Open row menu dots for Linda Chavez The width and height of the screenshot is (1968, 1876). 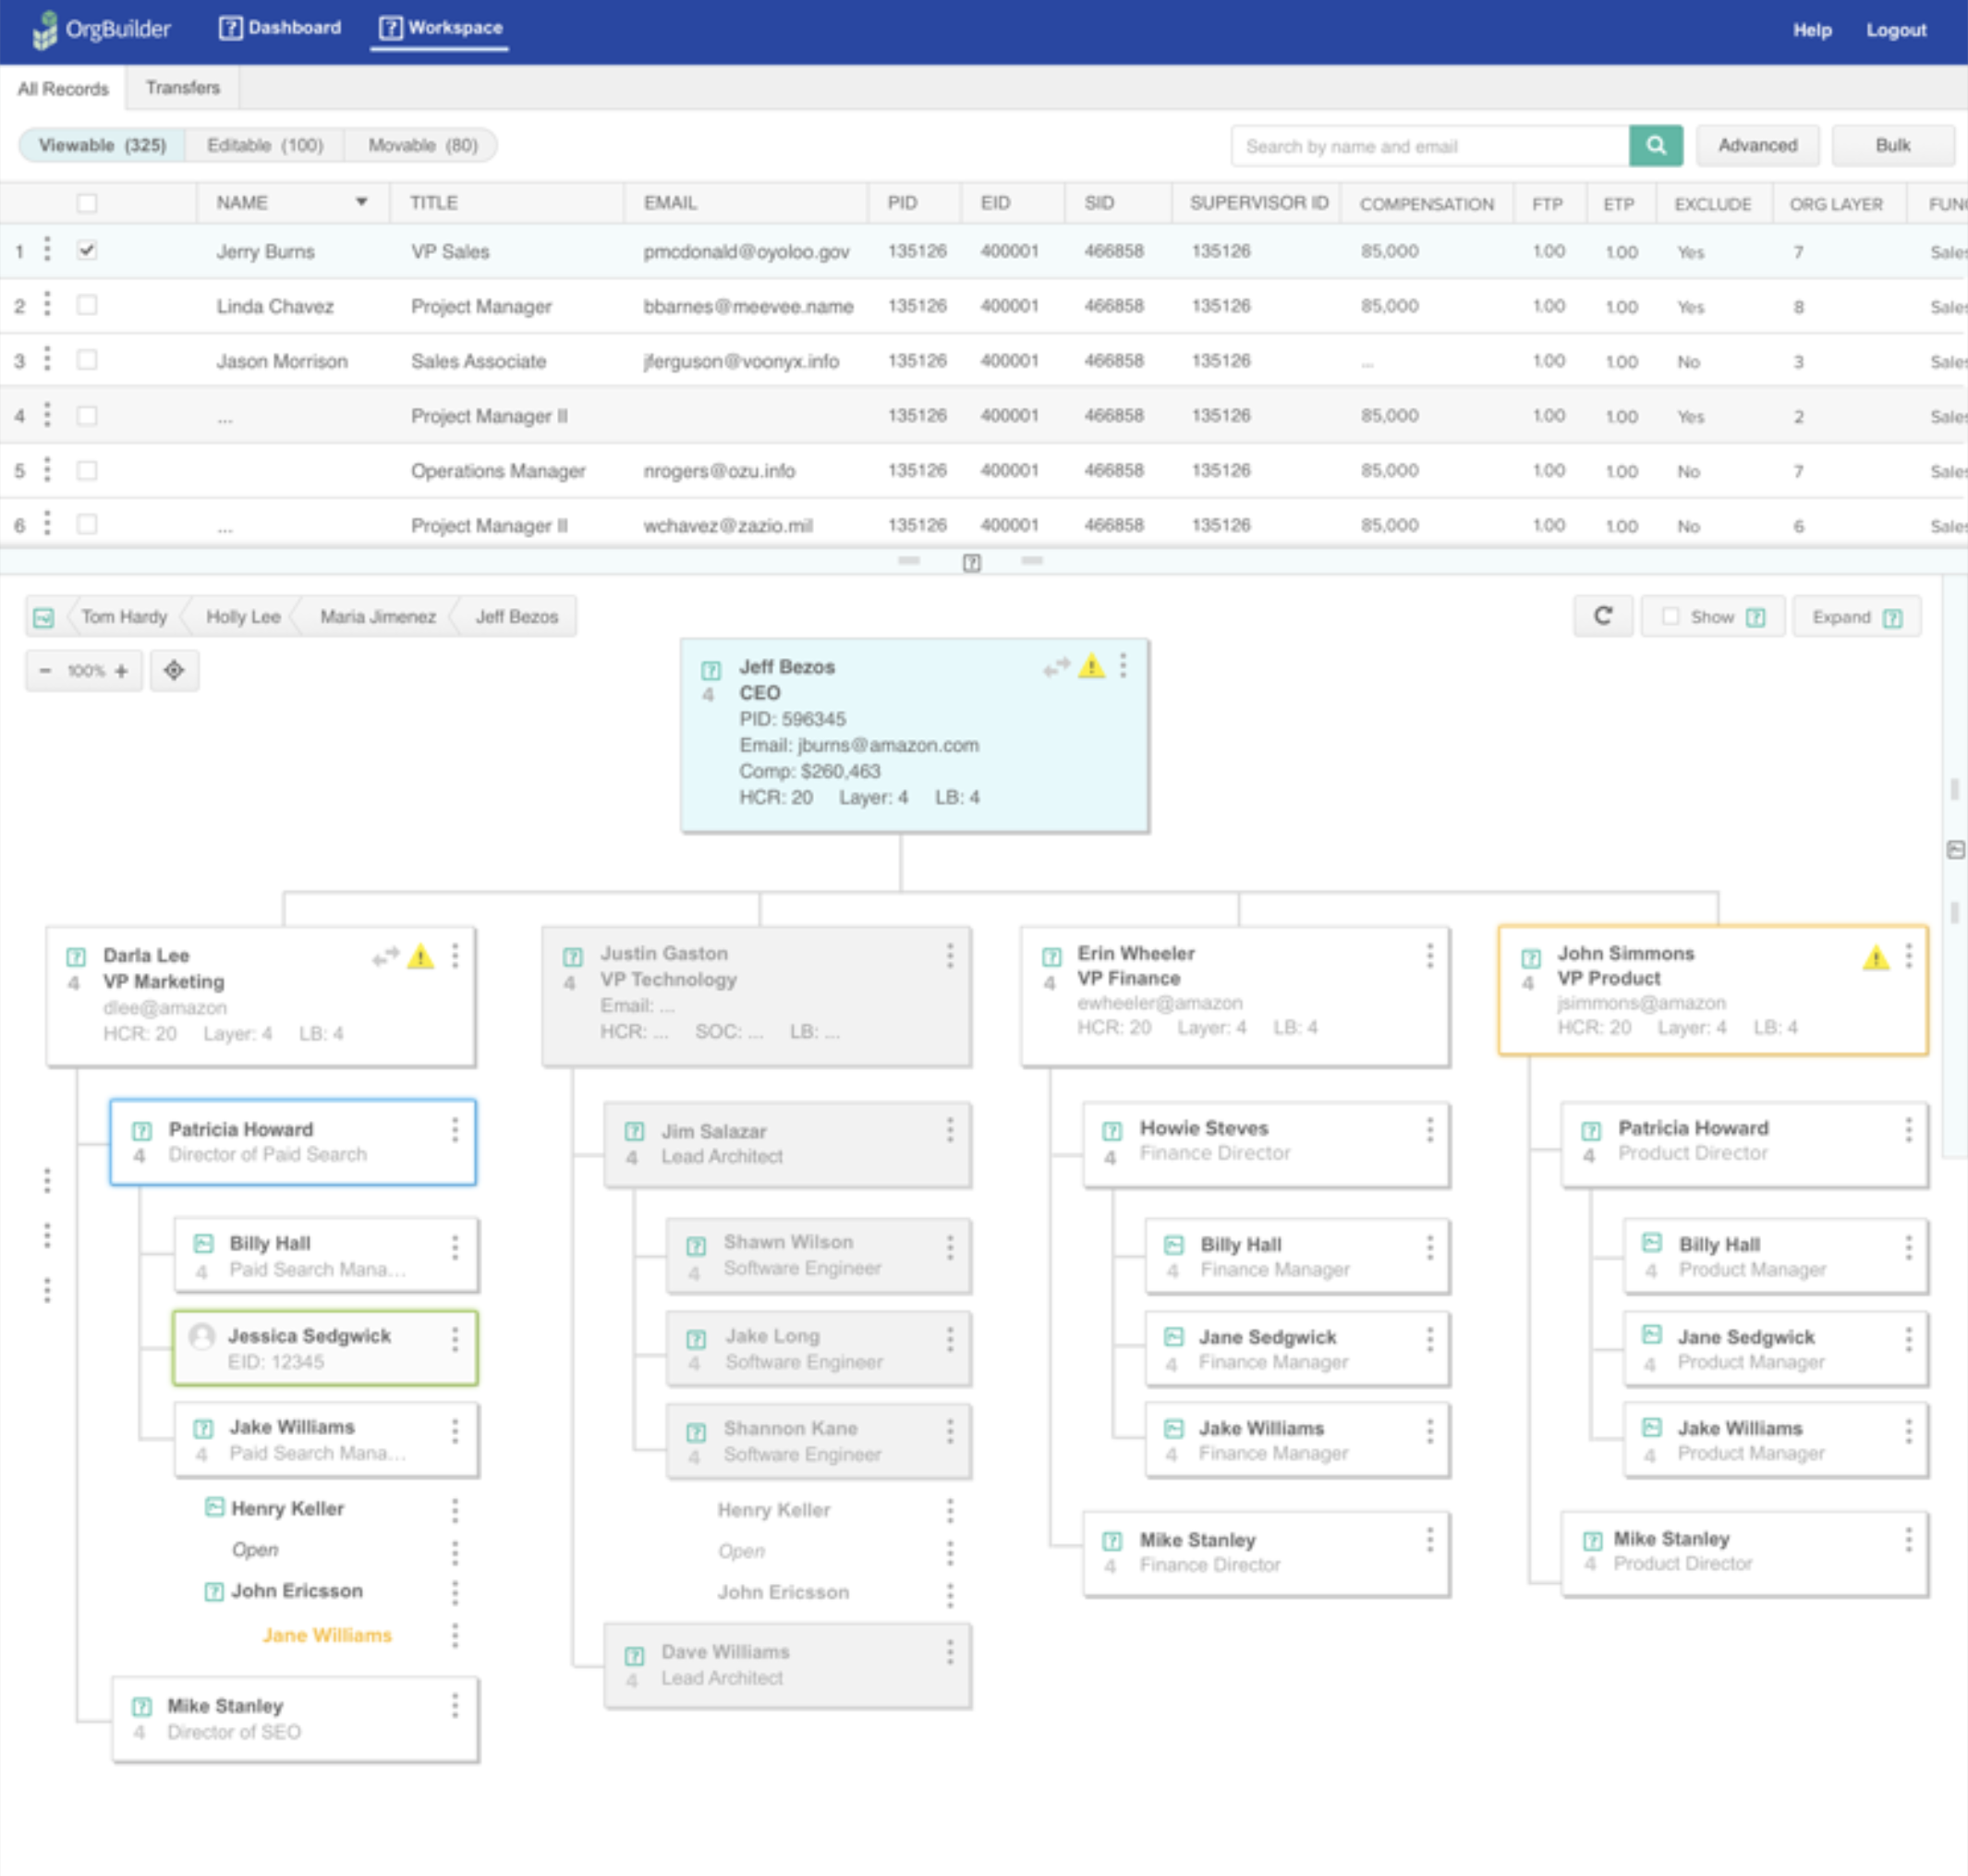click(47, 305)
